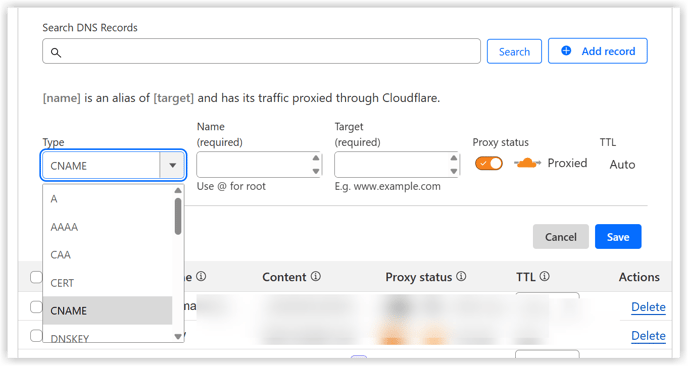The width and height of the screenshot is (688, 366).
Task: Check the select-all checkbox in table header
Action: click(x=36, y=277)
